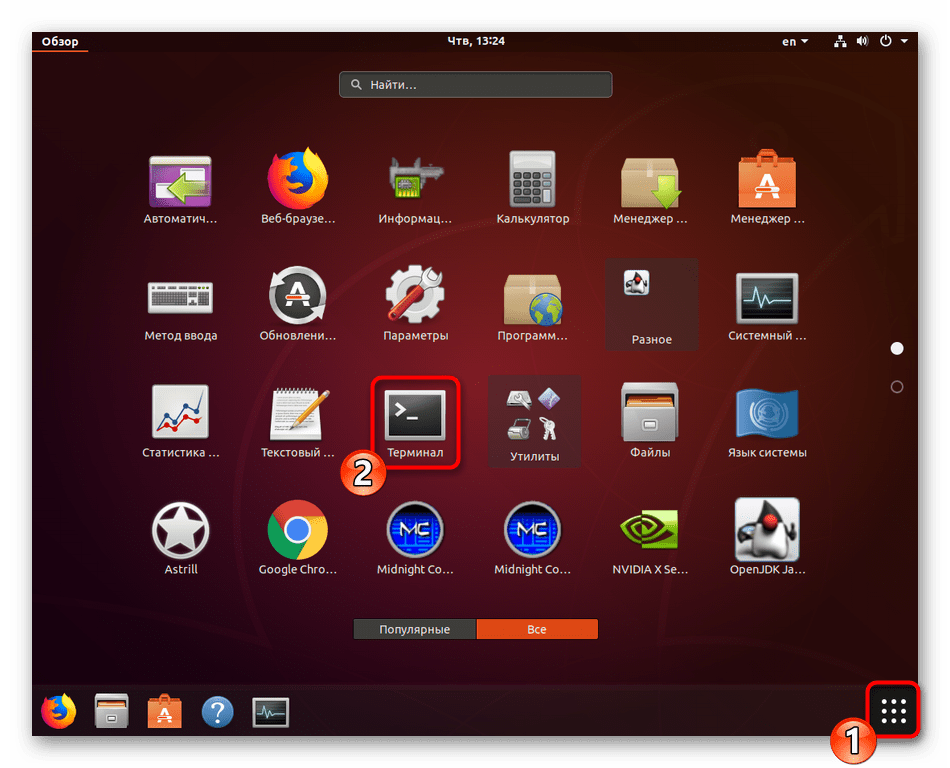Open the Терминал application
This screenshot has height=768, width=950.
[x=415, y=420]
